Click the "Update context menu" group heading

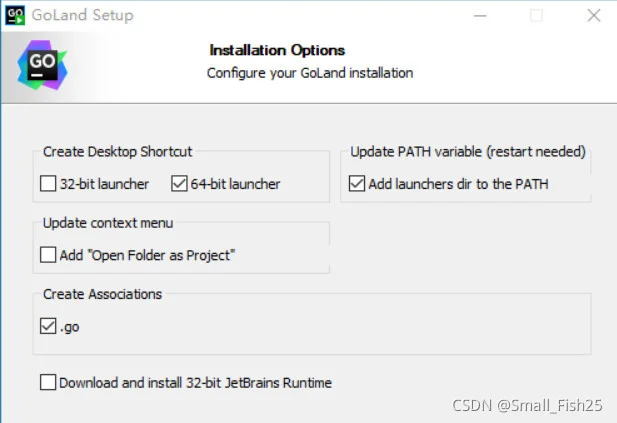coord(108,223)
